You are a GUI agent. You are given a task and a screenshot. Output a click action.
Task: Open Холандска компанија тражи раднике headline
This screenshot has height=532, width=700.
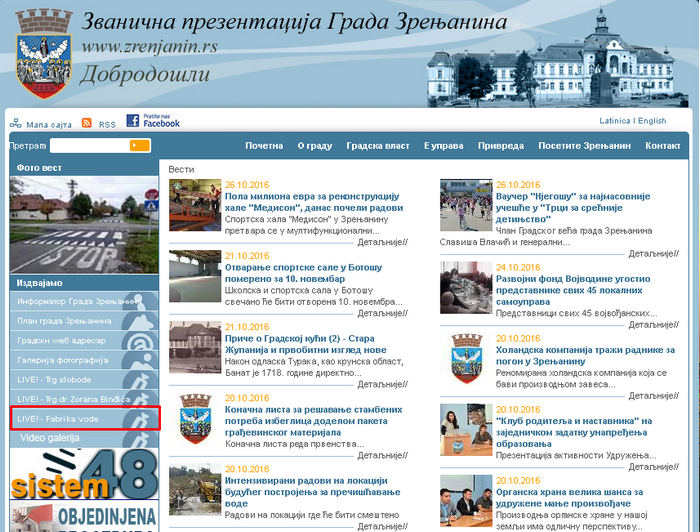point(585,355)
